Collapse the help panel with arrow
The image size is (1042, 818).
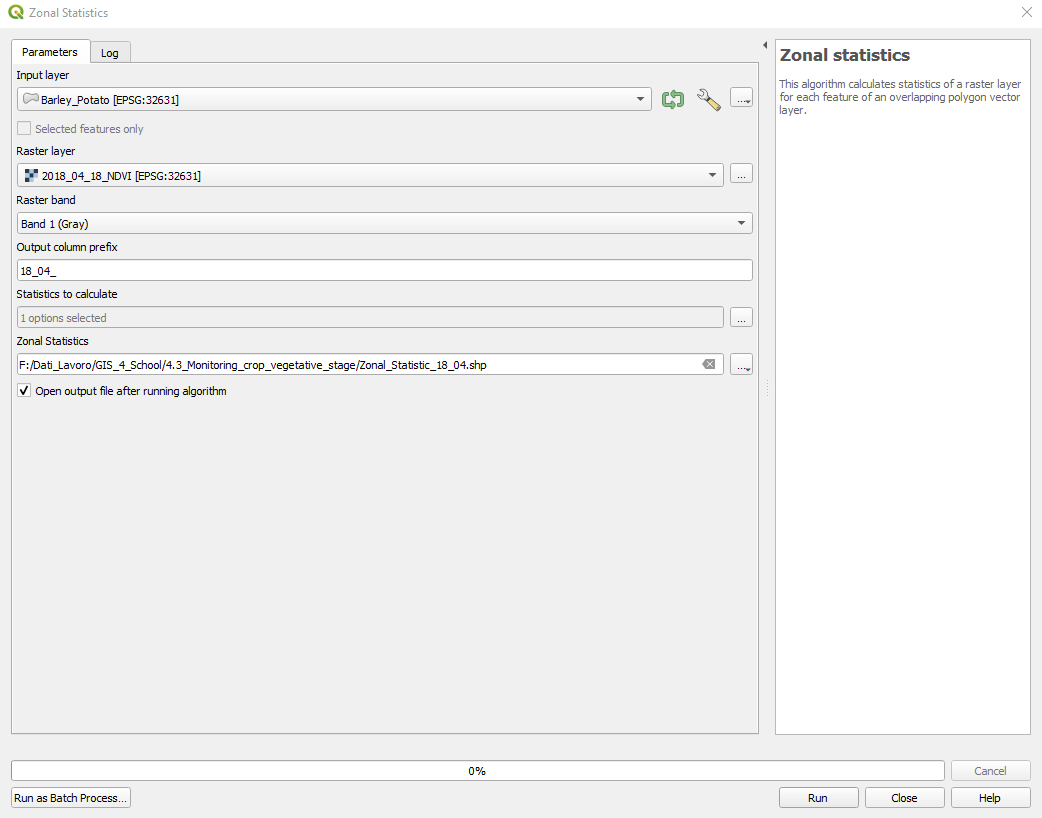tap(765, 45)
